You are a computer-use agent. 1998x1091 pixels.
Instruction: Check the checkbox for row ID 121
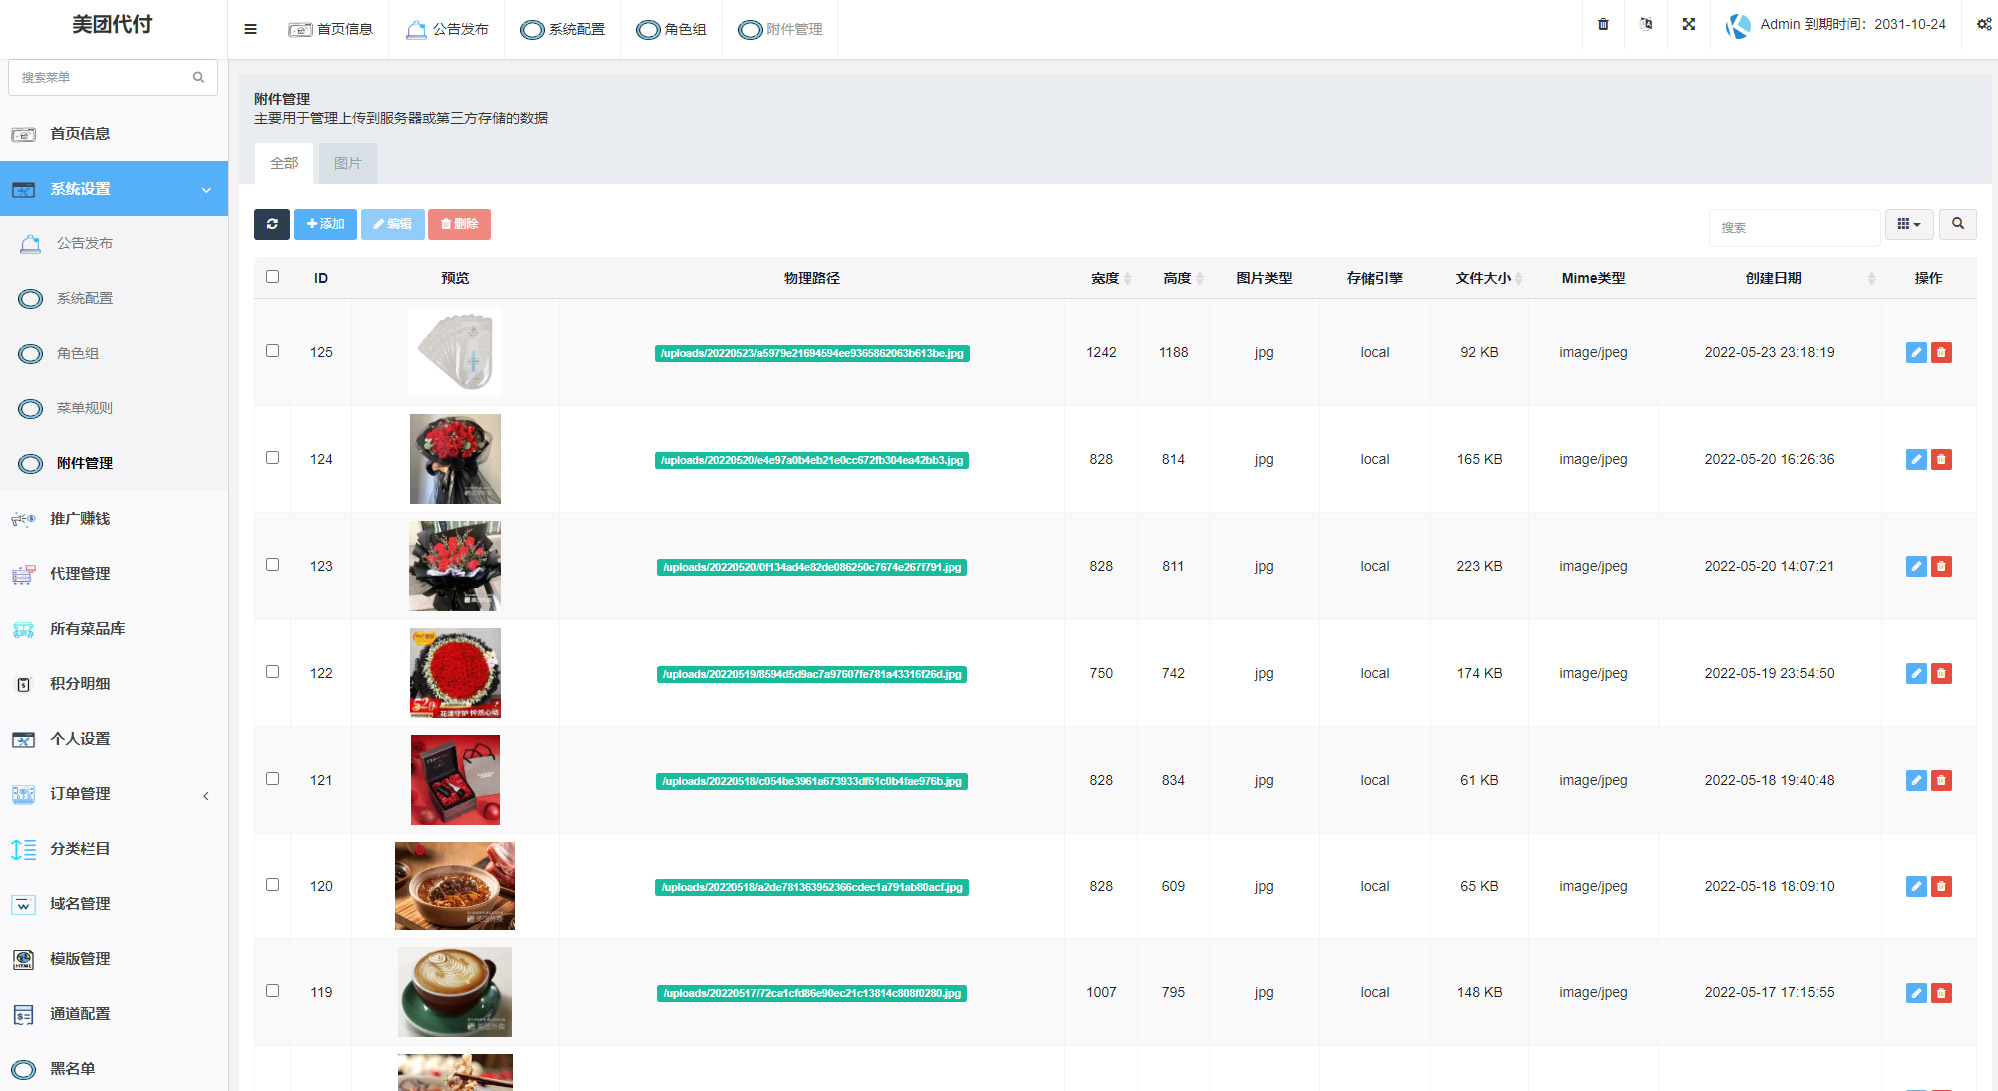click(x=272, y=778)
